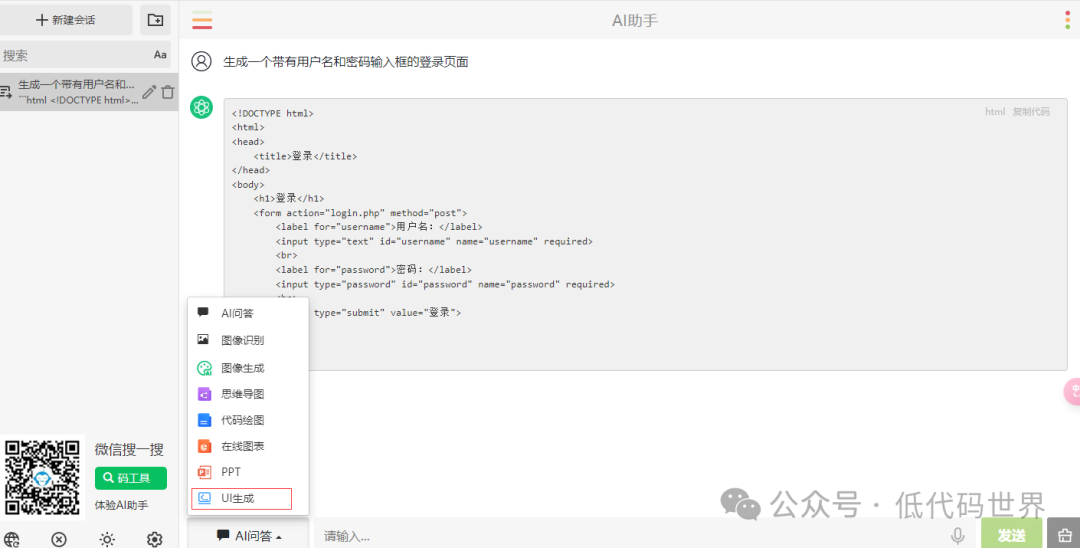Click the circled X icon in bottom bar
The image size is (1080, 548).
59,539
